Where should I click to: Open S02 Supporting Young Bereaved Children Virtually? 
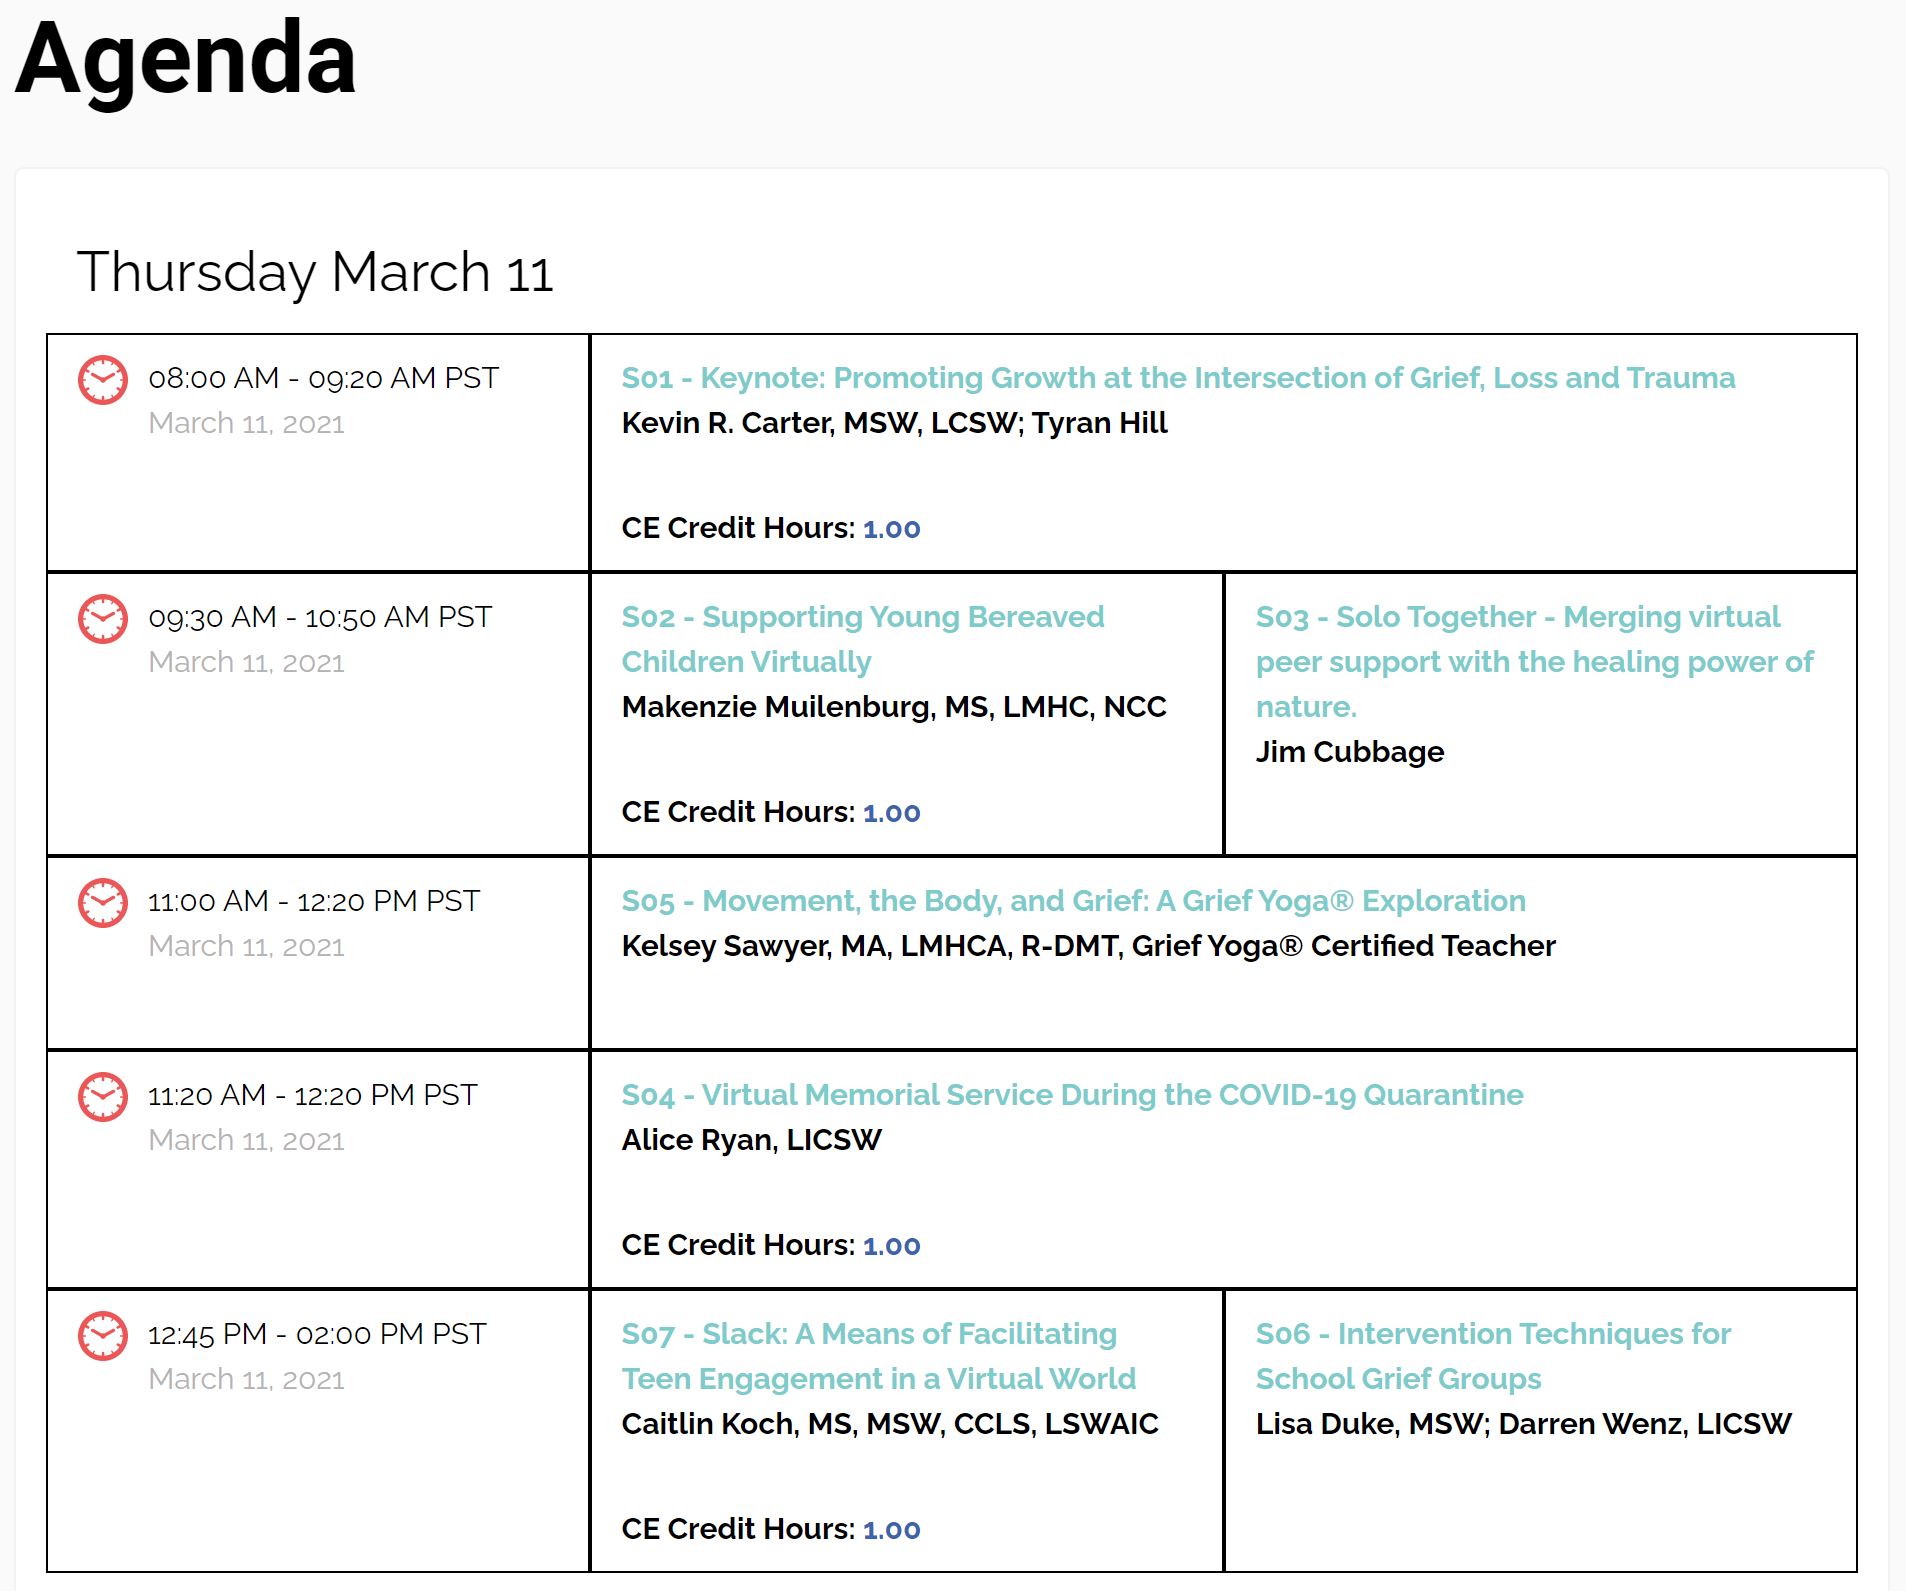click(862, 639)
